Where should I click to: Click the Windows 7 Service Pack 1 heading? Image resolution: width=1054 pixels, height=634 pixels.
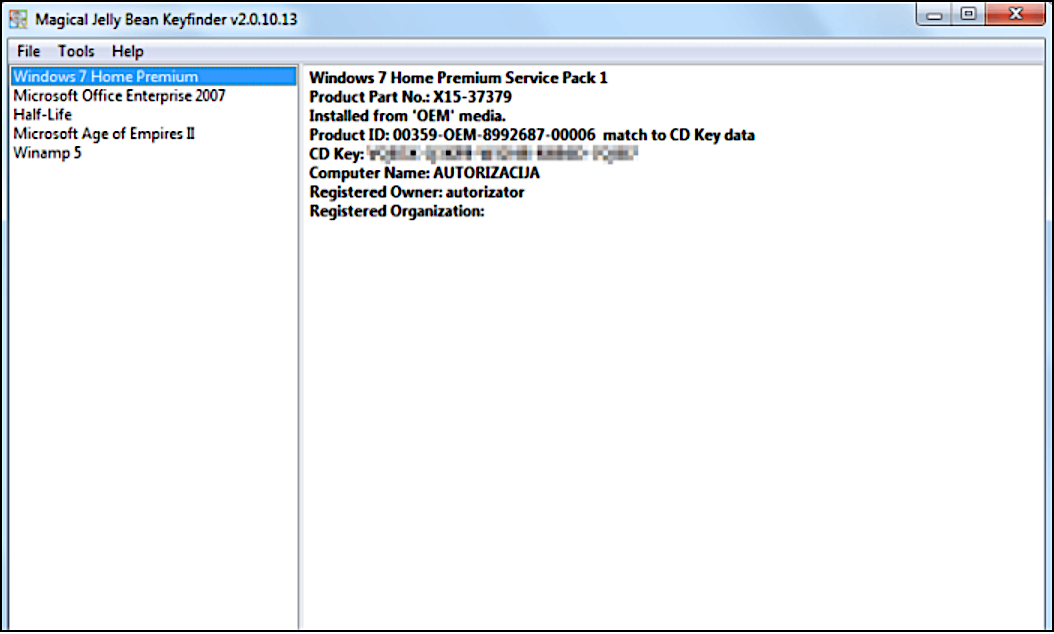tap(458, 78)
